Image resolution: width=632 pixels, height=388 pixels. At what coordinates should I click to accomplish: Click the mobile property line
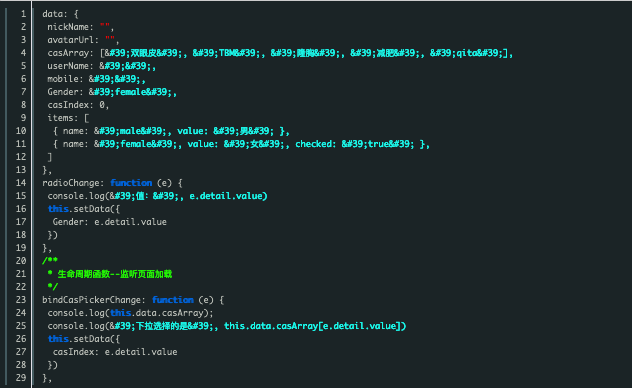point(96,79)
